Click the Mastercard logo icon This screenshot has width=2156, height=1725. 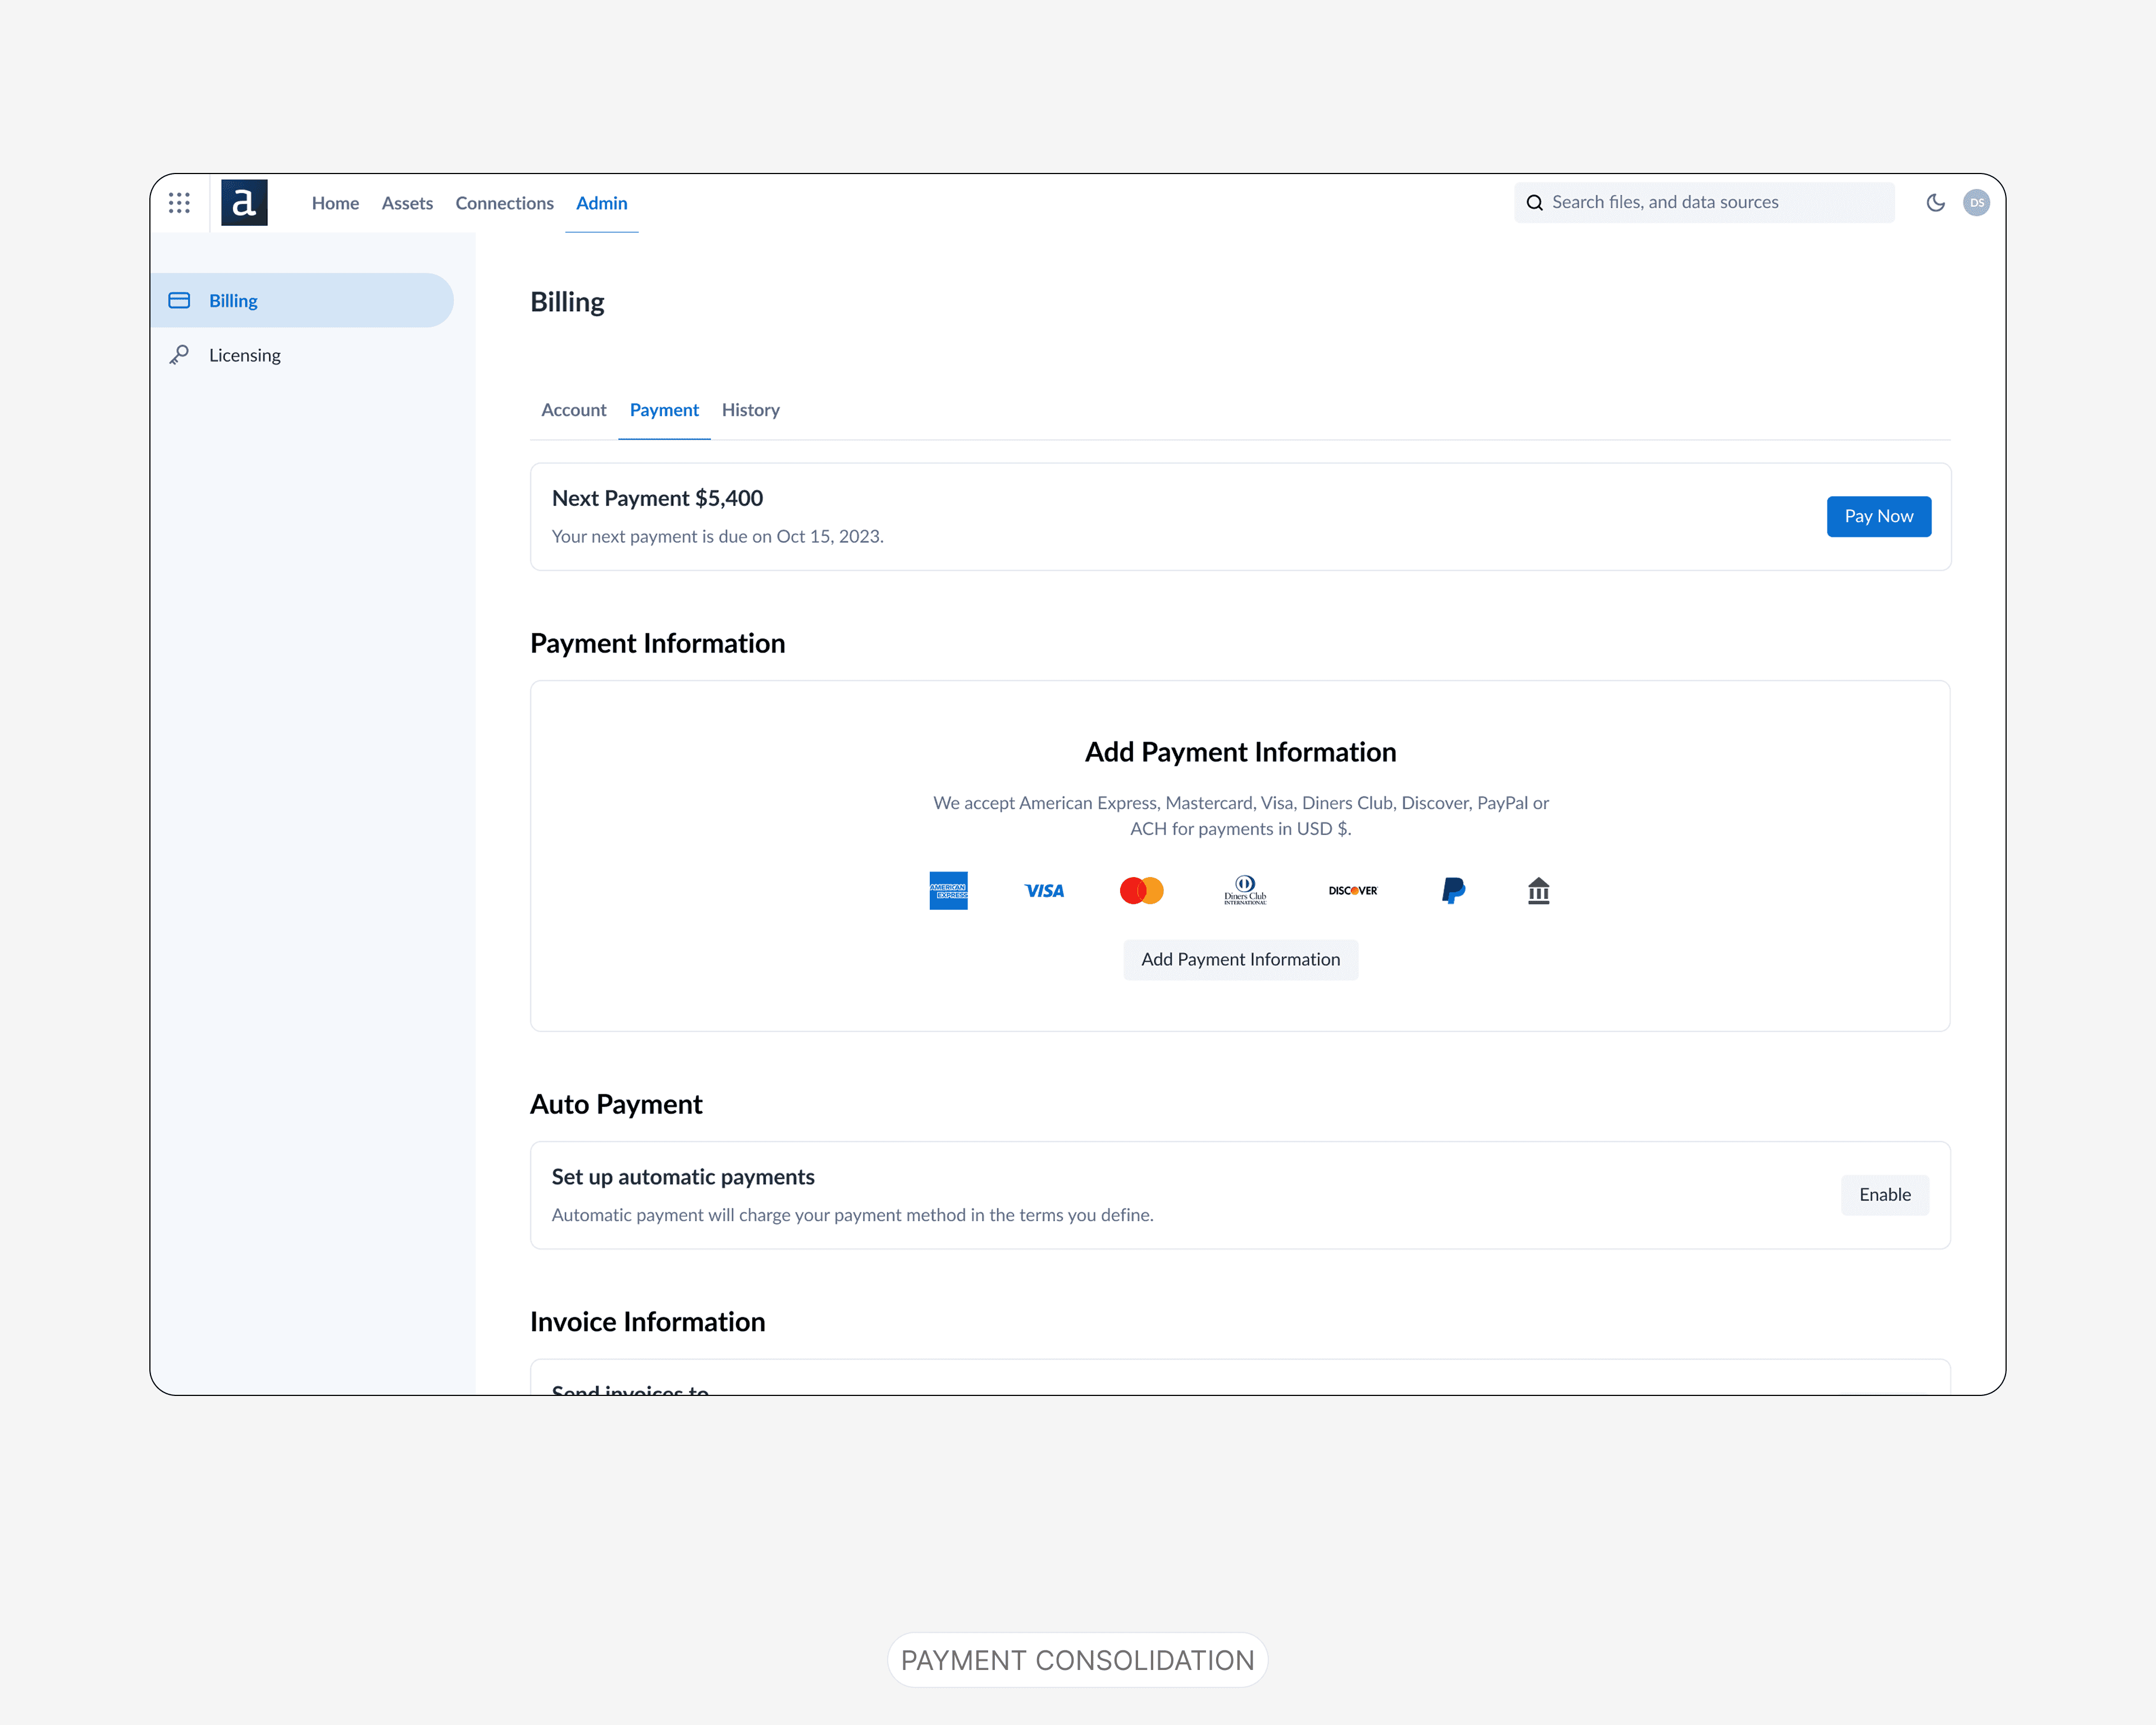pyautogui.click(x=1141, y=890)
